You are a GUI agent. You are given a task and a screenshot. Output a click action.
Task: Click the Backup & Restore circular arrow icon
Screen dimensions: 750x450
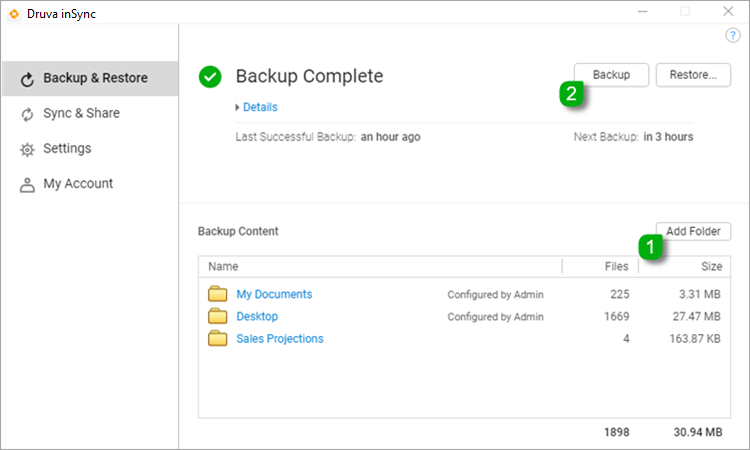[x=27, y=79]
